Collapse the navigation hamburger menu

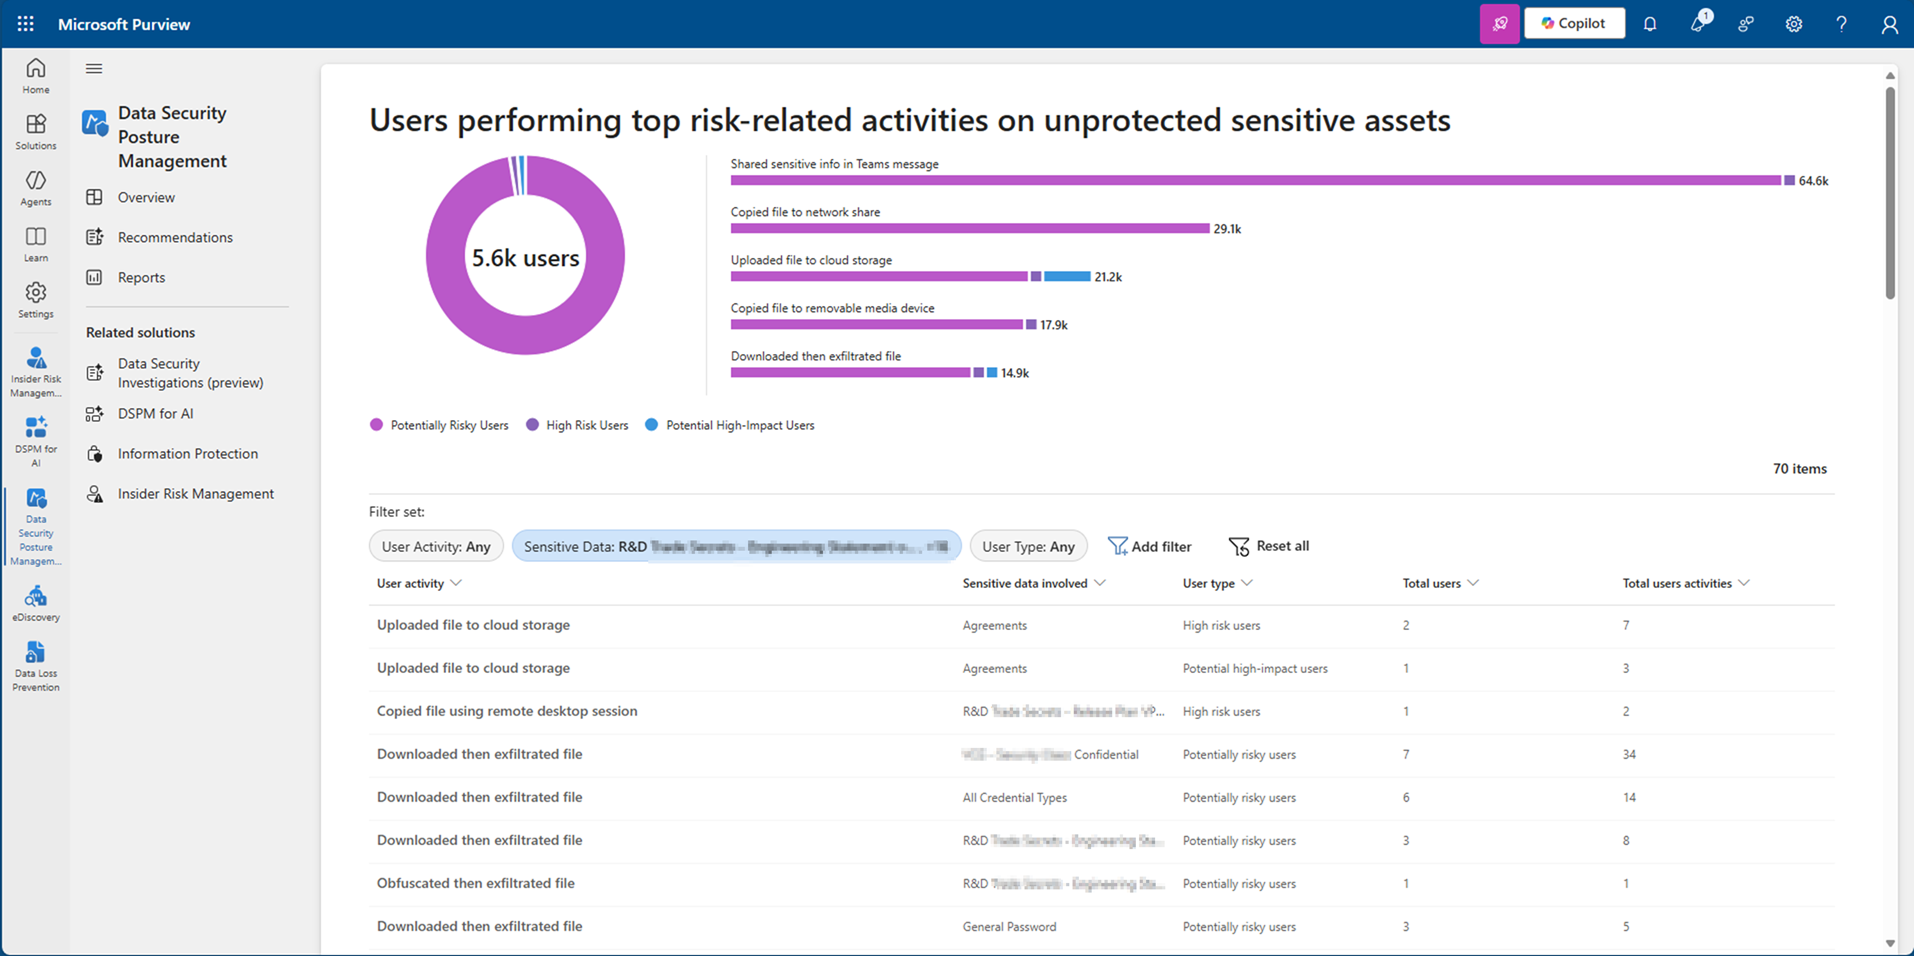[94, 69]
